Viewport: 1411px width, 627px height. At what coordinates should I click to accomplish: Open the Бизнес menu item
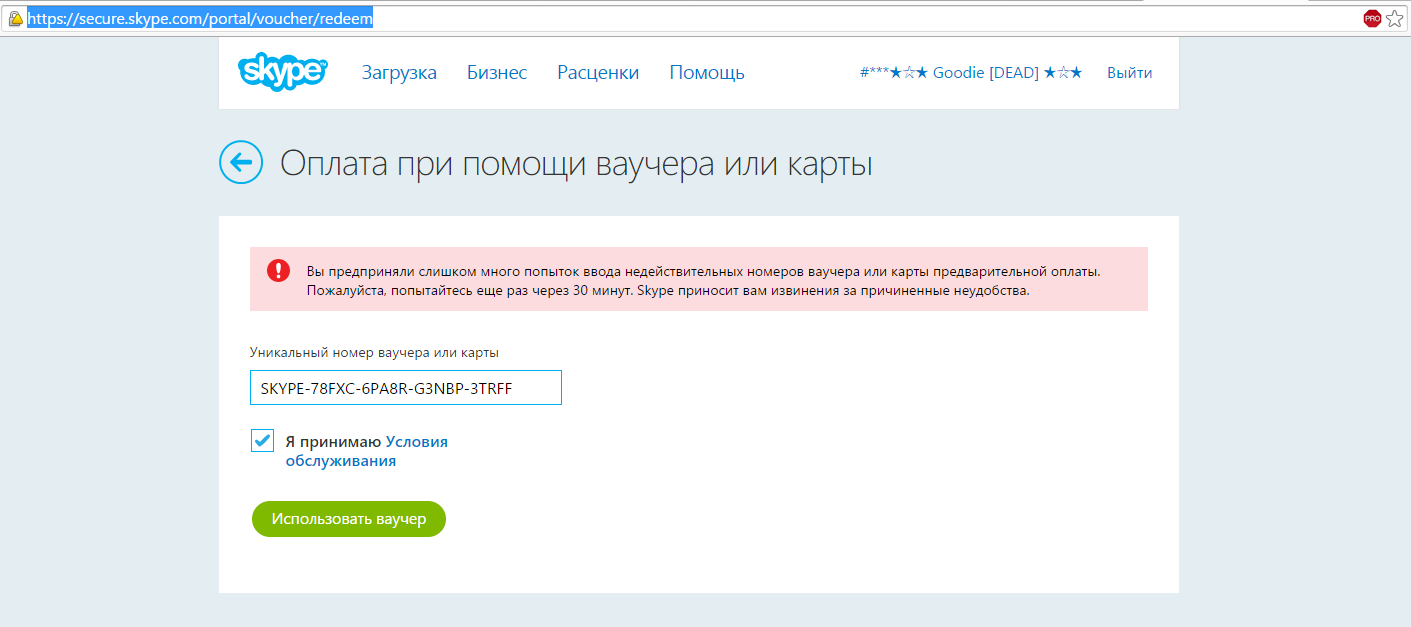coord(497,72)
